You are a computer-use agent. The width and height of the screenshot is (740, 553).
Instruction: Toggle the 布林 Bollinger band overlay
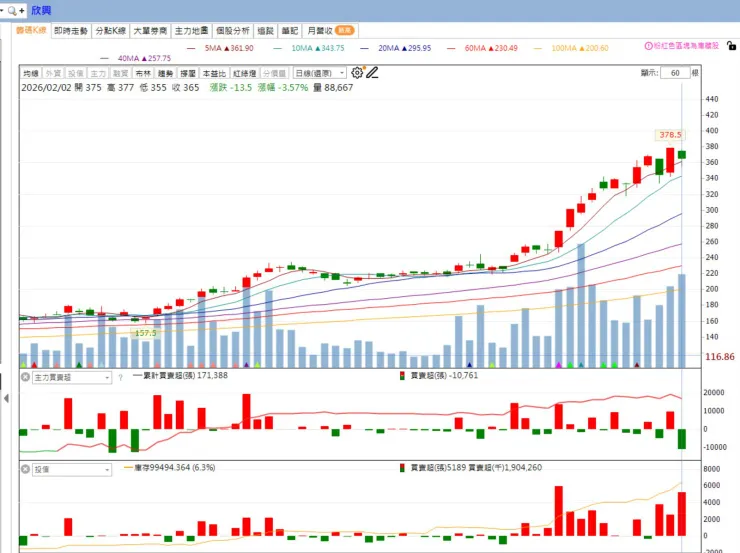[143, 73]
